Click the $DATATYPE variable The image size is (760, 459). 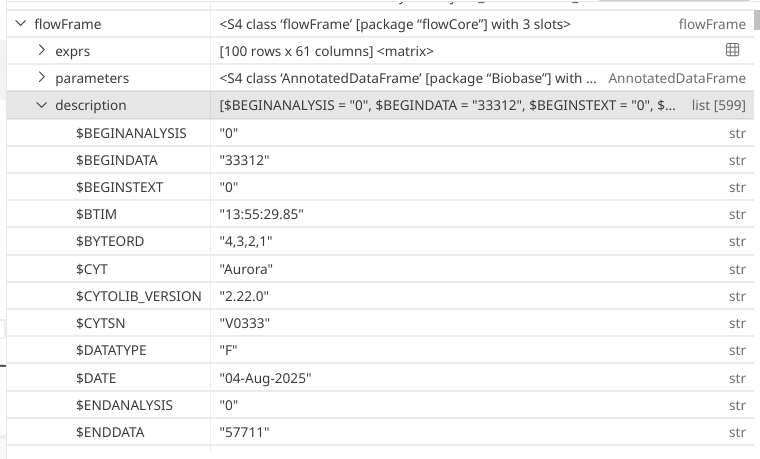point(111,351)
